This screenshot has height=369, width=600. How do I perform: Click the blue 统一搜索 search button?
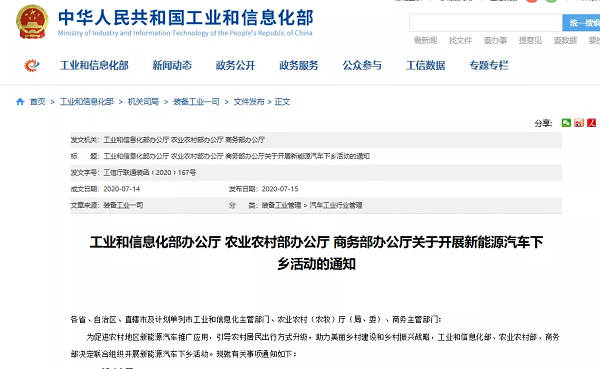[x=581, y=23]
